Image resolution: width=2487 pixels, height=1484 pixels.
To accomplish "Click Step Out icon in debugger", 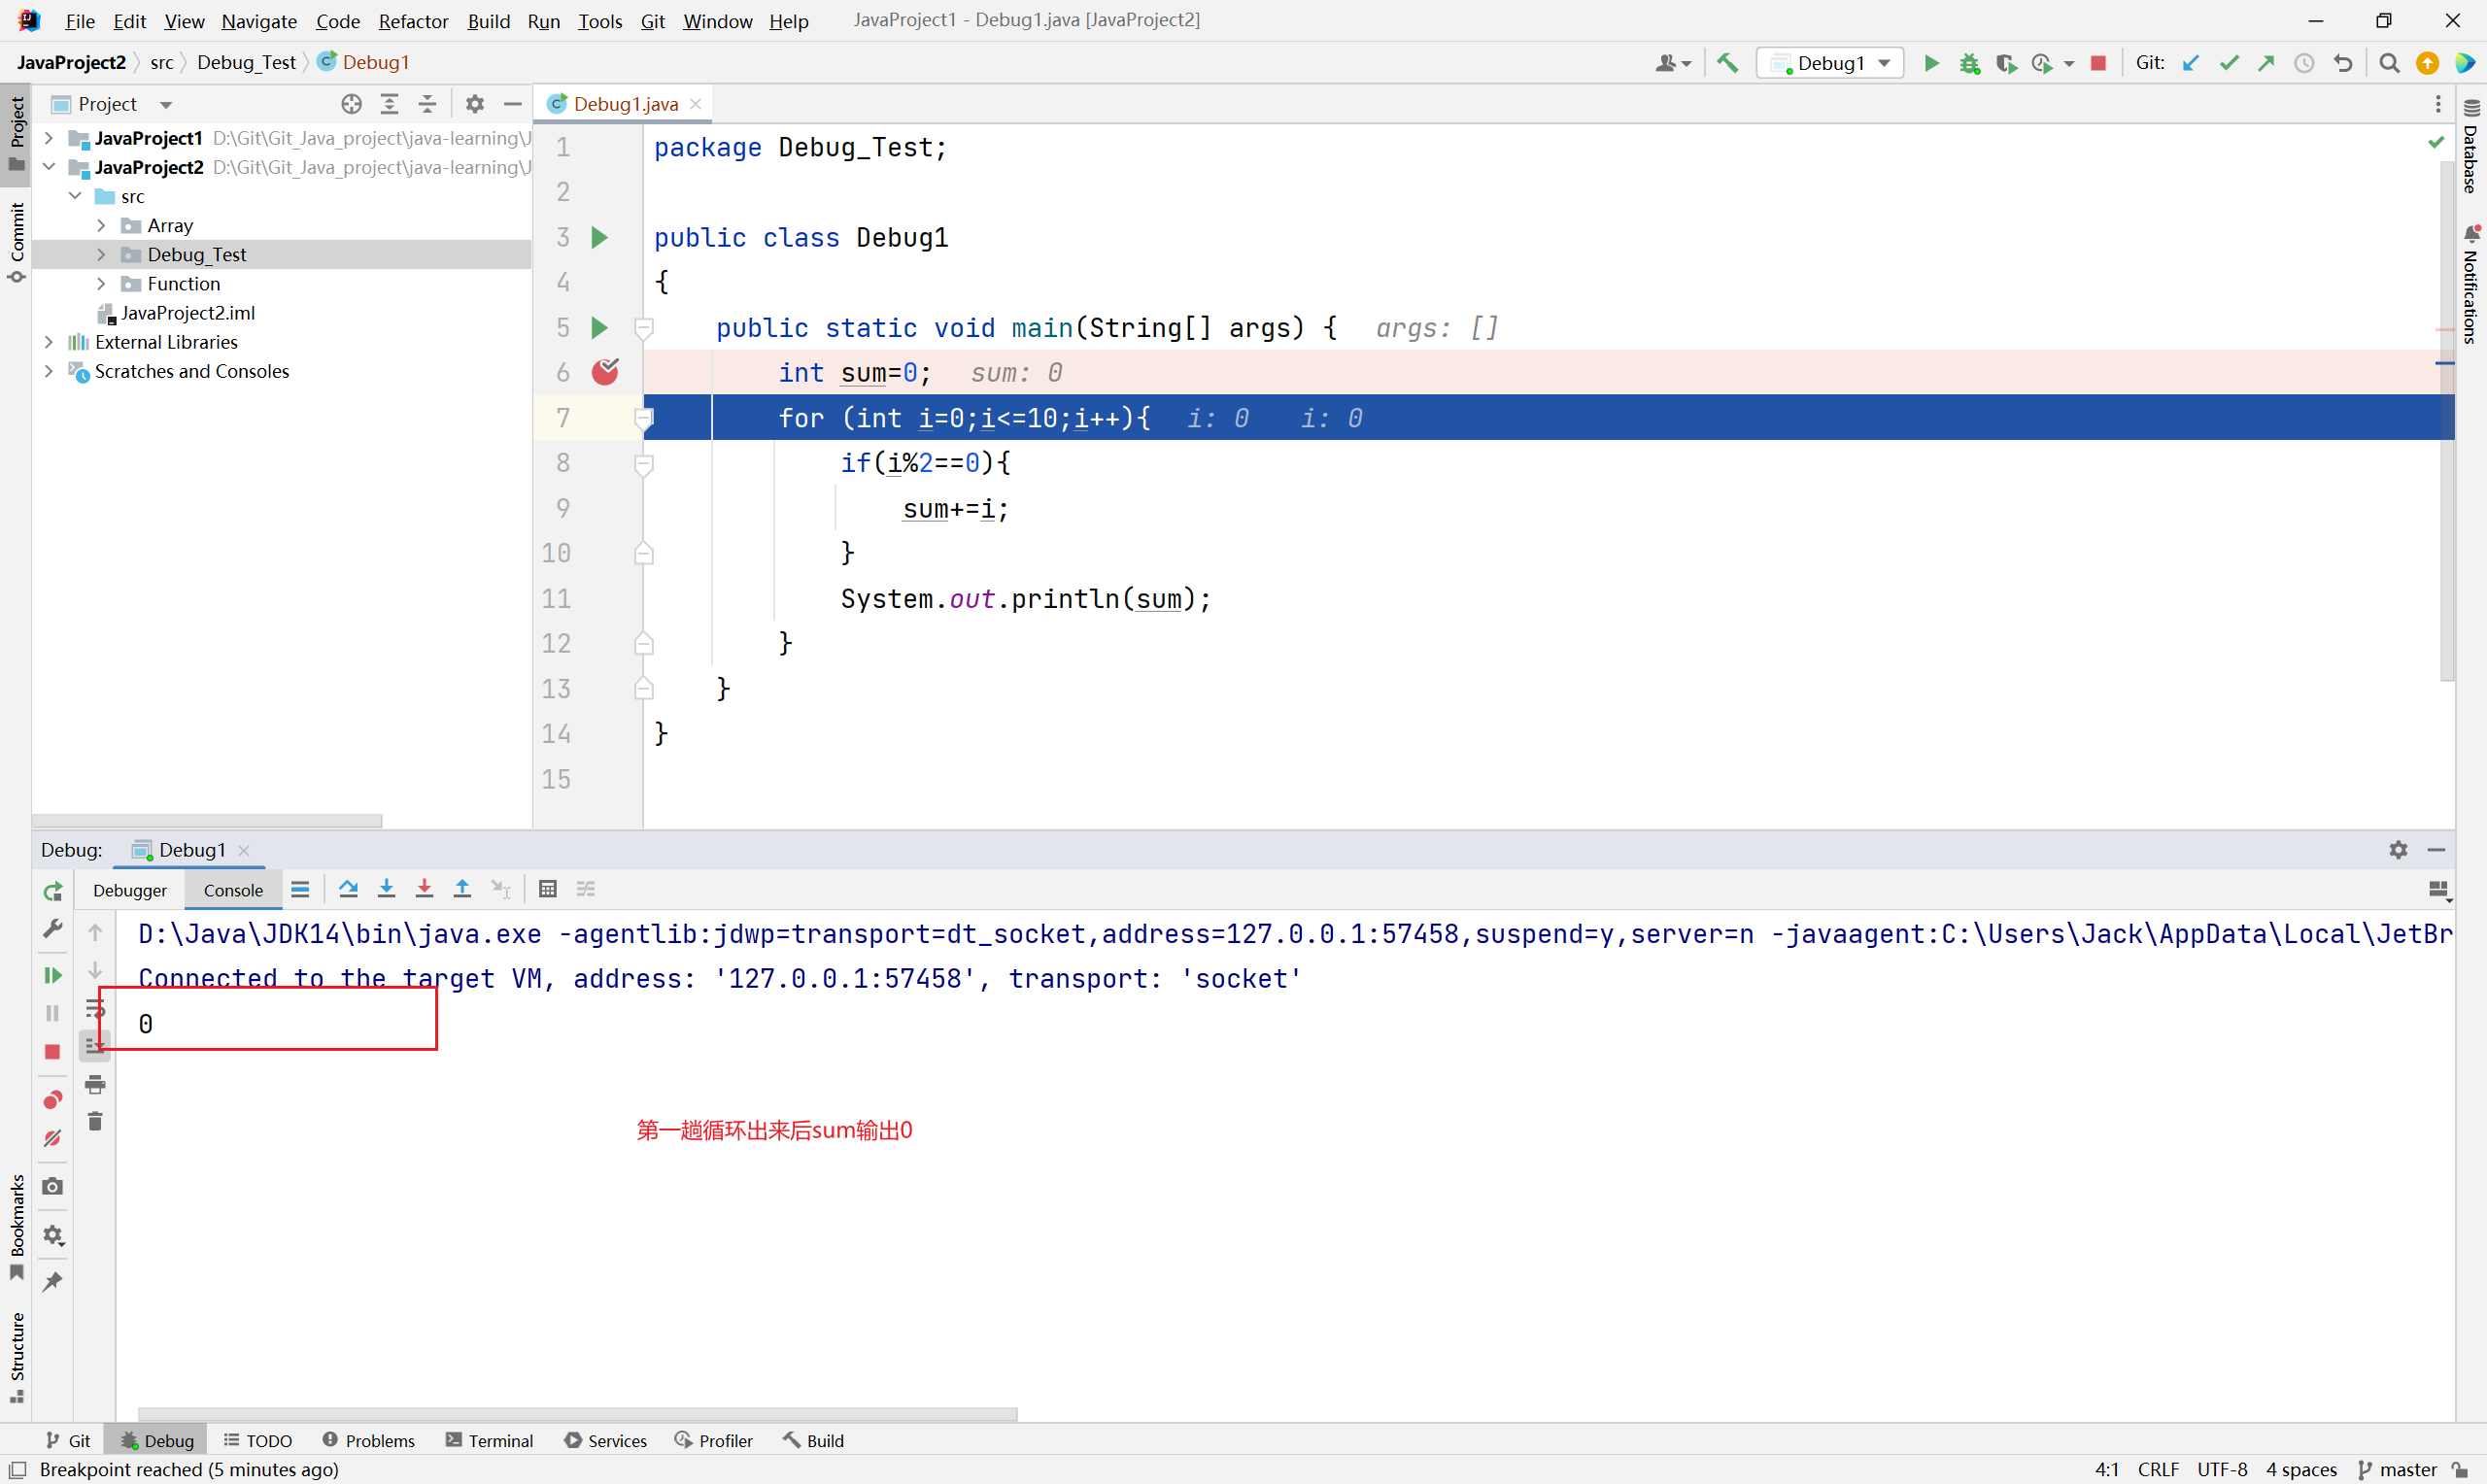I will (462, 888).
